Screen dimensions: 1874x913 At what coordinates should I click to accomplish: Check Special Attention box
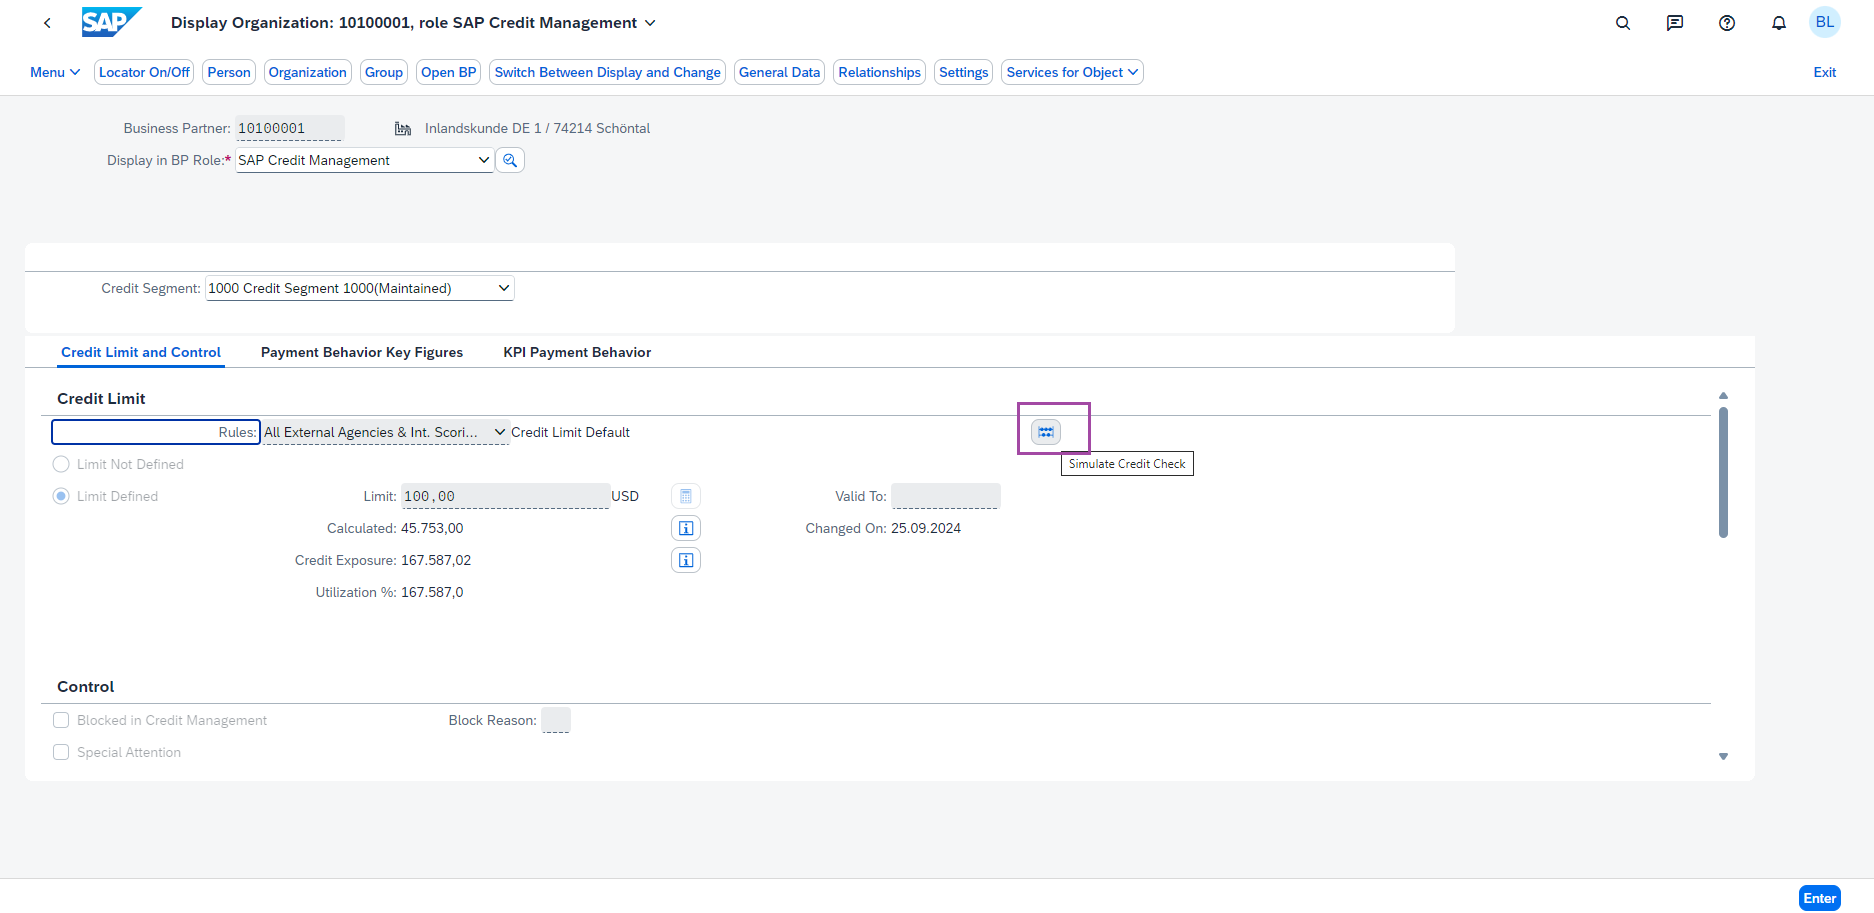click(x=61, y=752)
